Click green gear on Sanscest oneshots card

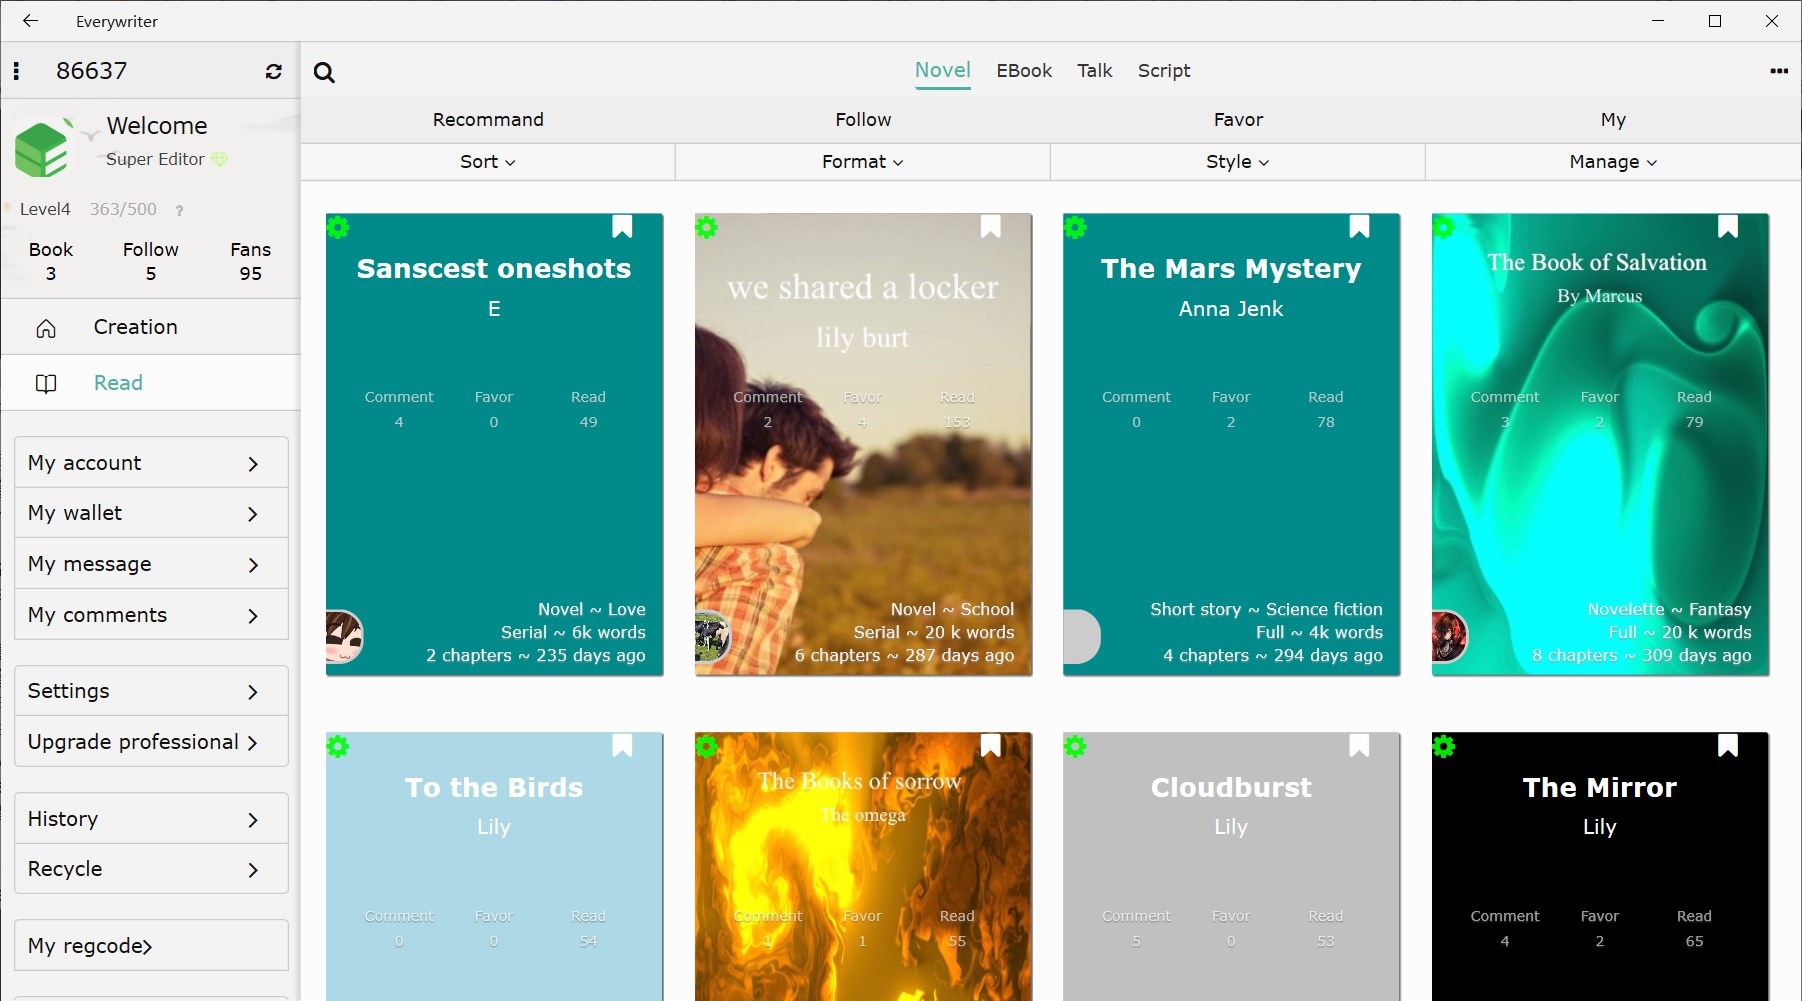click(338, 227)
